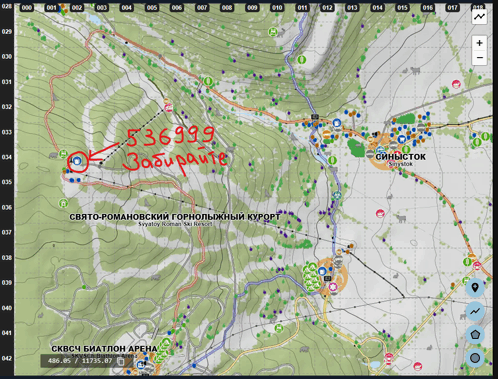Click the large blue marker in the southern village
Screen dimensions: 498x379
click(x=322, y=271)
